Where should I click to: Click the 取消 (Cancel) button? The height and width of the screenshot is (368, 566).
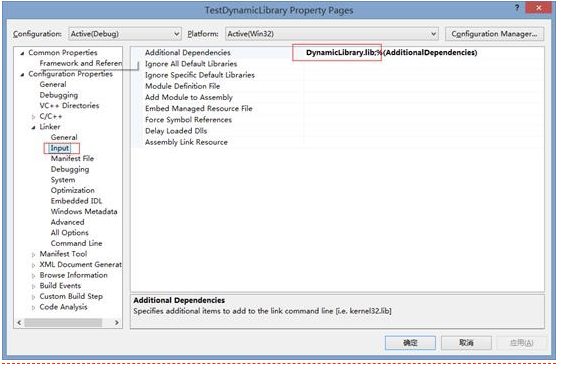pos(466,343)
